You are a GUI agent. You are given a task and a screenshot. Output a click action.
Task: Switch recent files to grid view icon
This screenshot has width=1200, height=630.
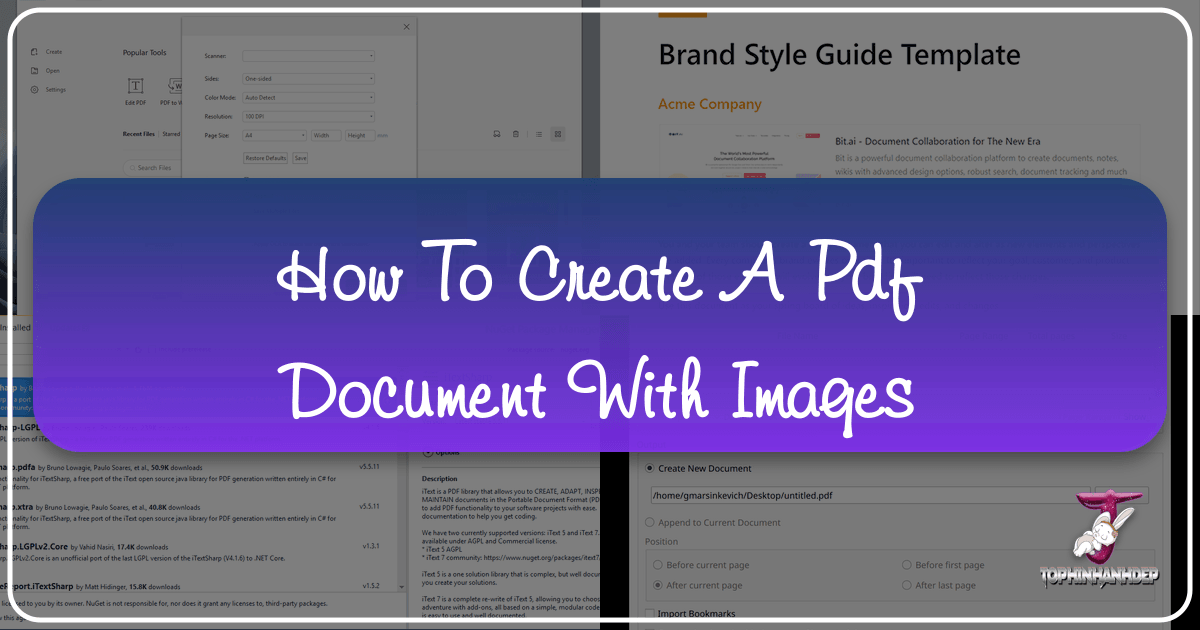[x=558, y=134]
